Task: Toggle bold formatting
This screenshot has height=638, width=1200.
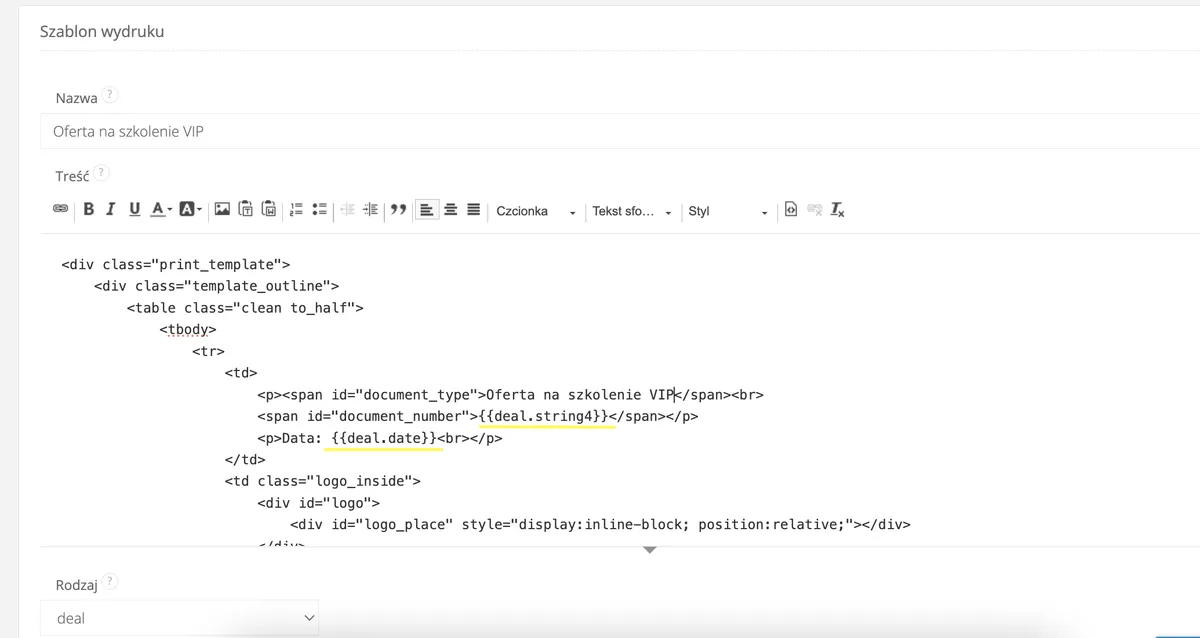Action: [89, 210]
